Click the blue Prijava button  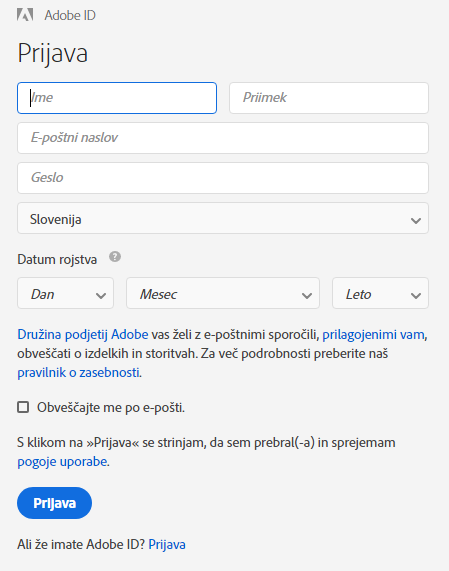[54, 503]
